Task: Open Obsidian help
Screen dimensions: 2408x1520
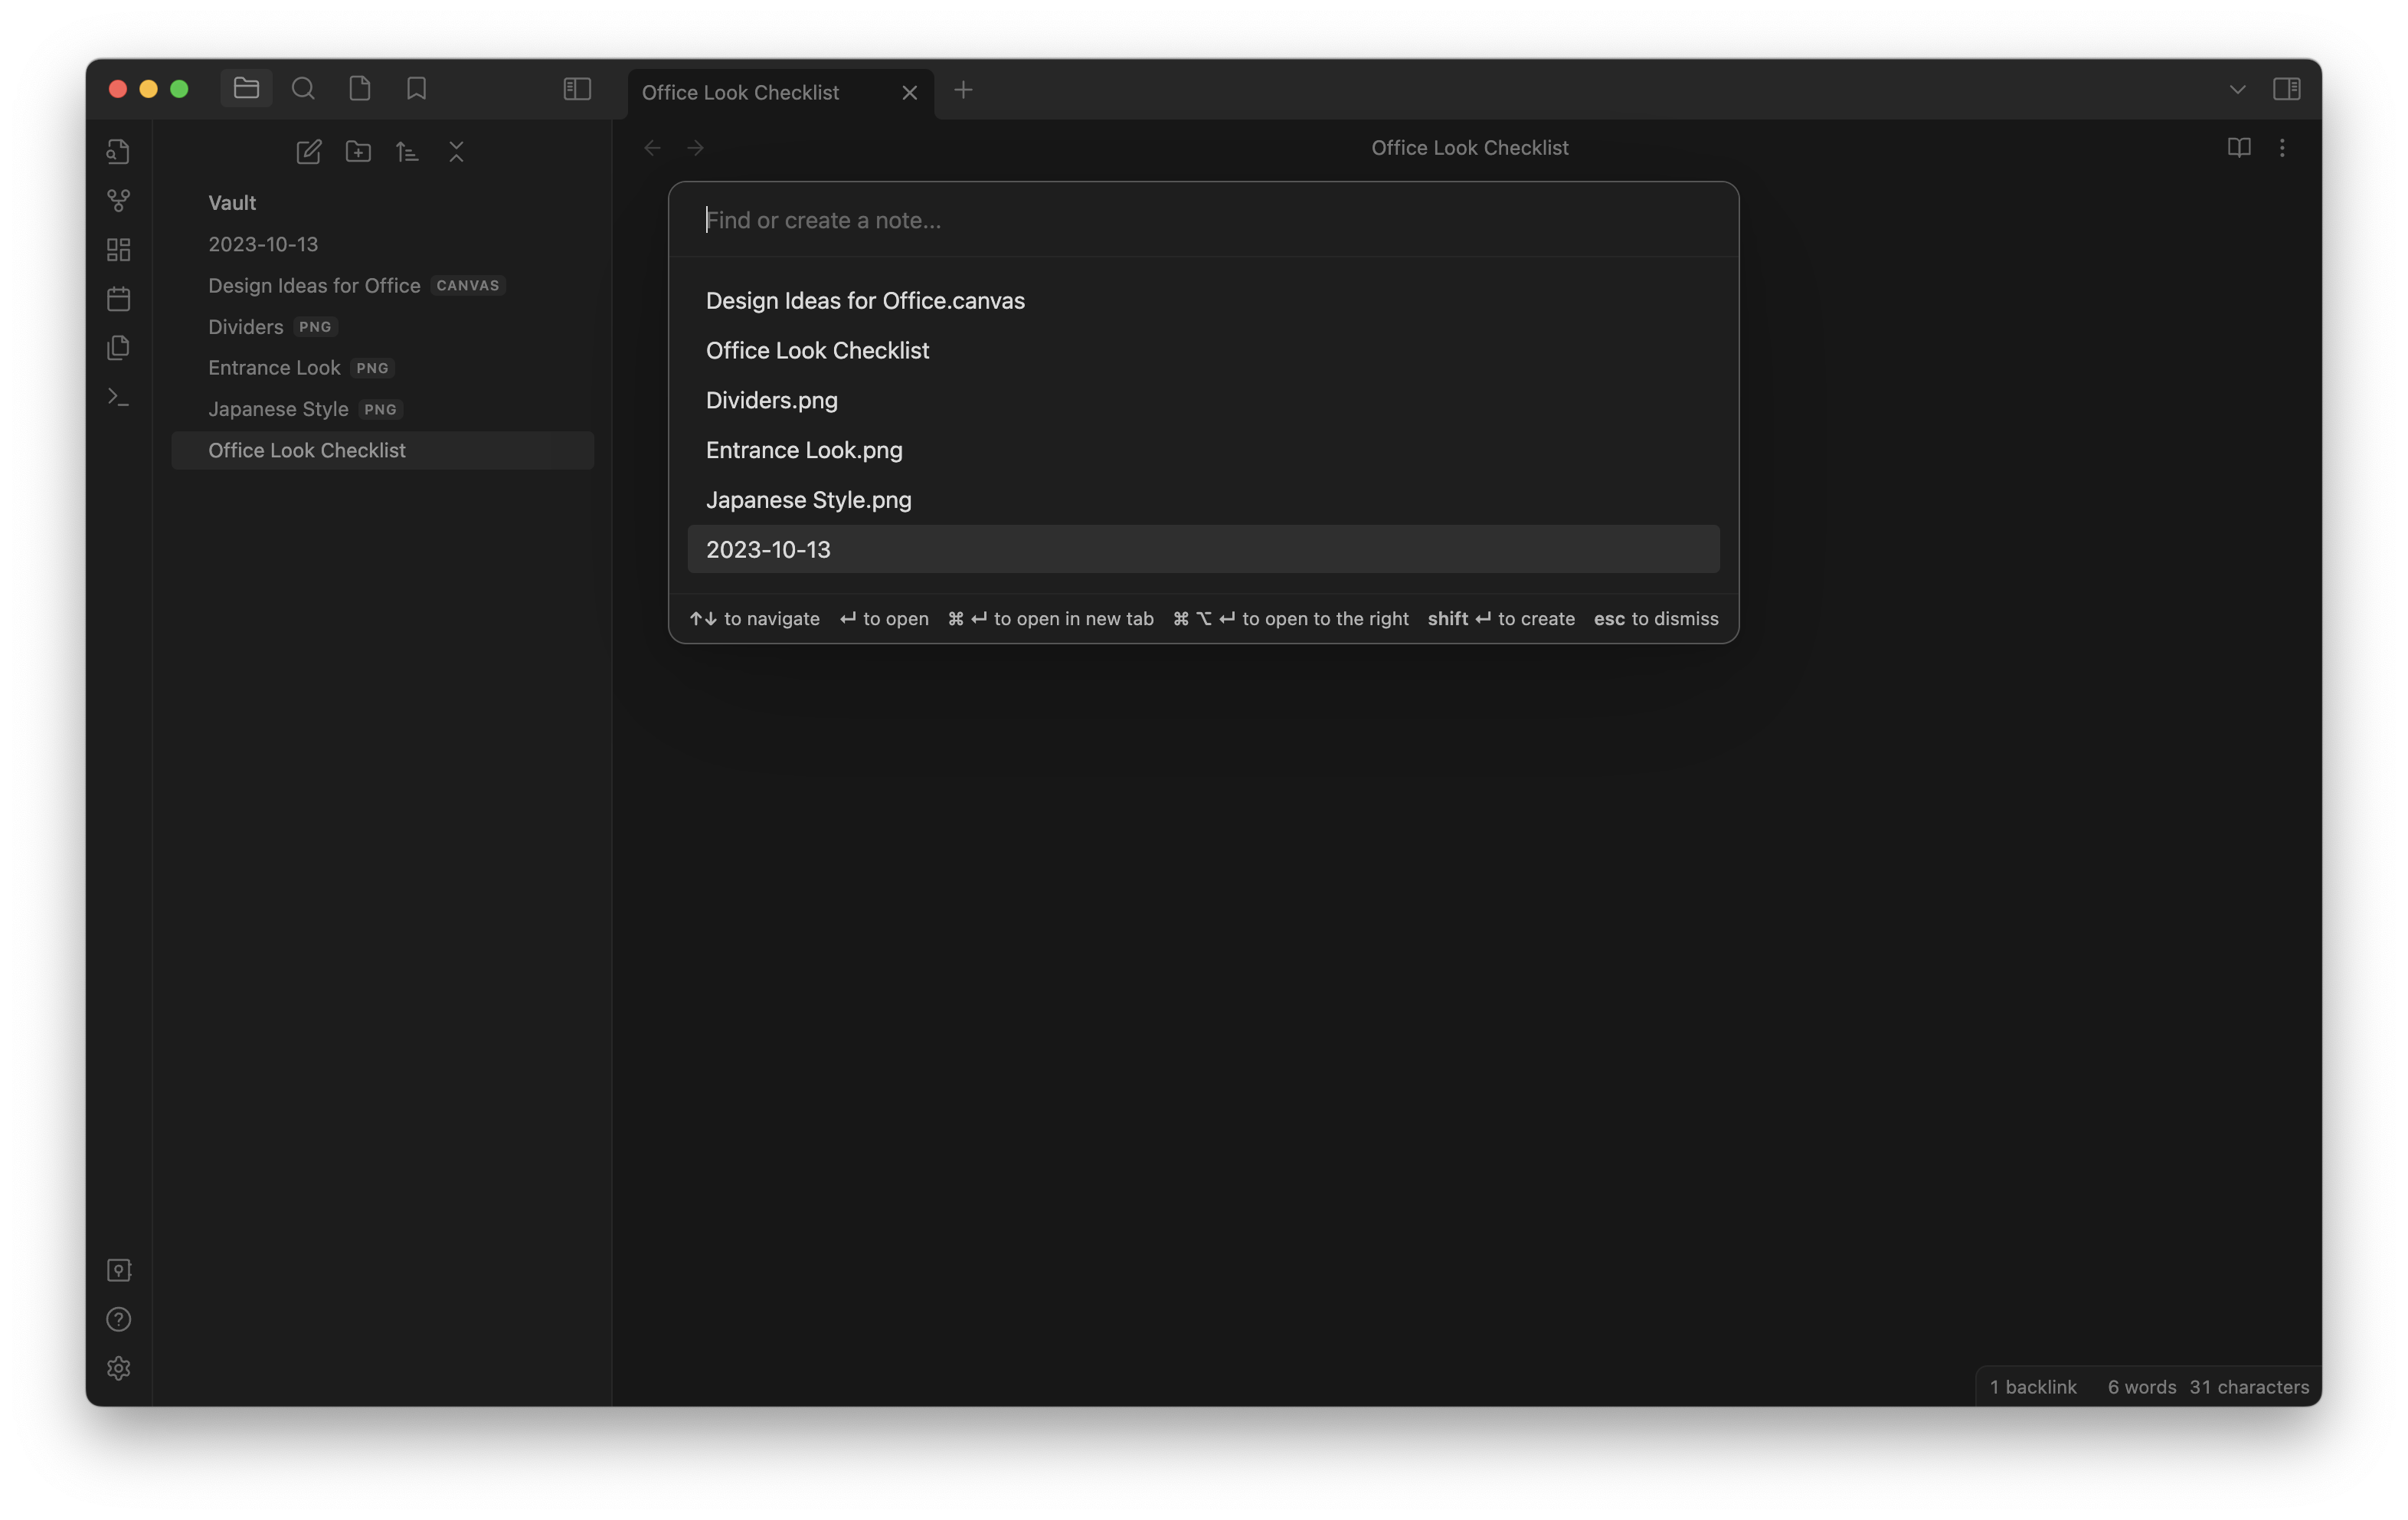Action: click(x=118, y=1319)
